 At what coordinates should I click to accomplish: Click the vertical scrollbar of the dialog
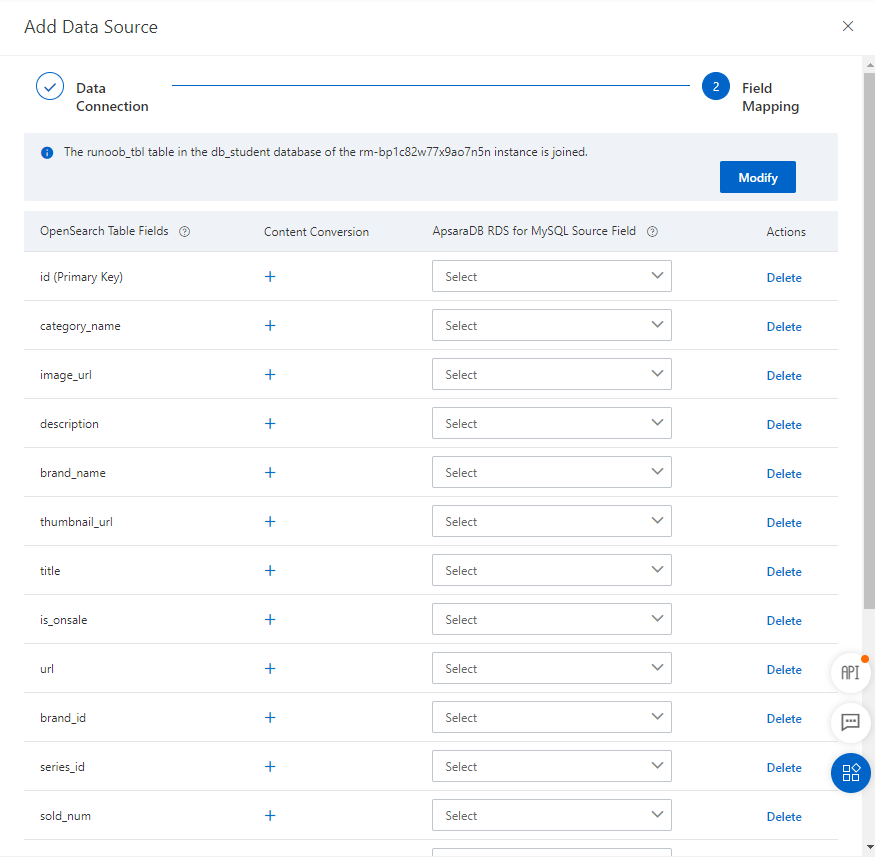[868, 400]
